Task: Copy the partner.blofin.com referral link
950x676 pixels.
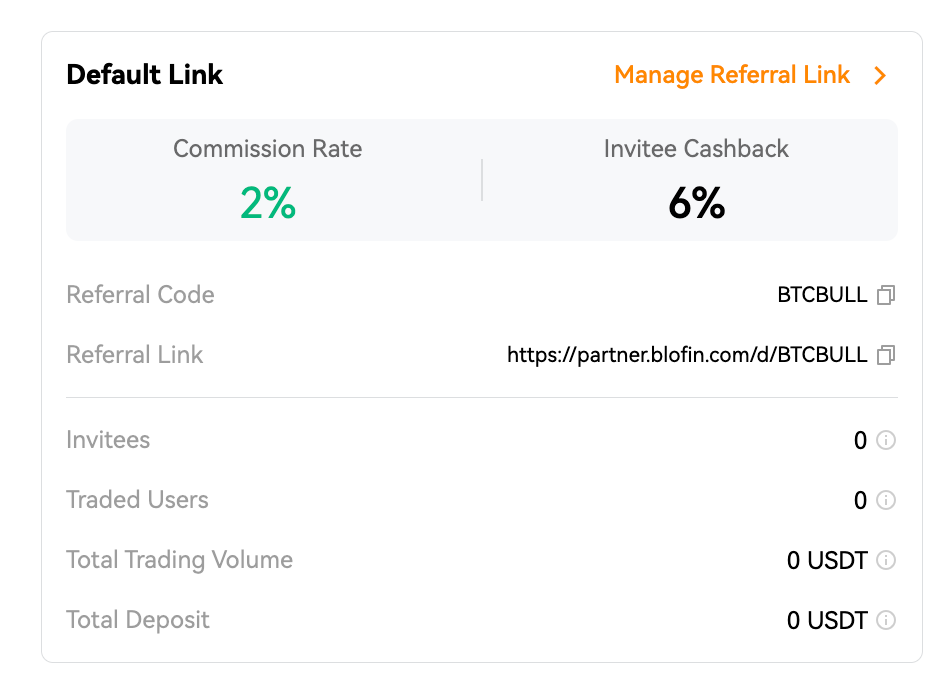Action: tap(886, 355)
